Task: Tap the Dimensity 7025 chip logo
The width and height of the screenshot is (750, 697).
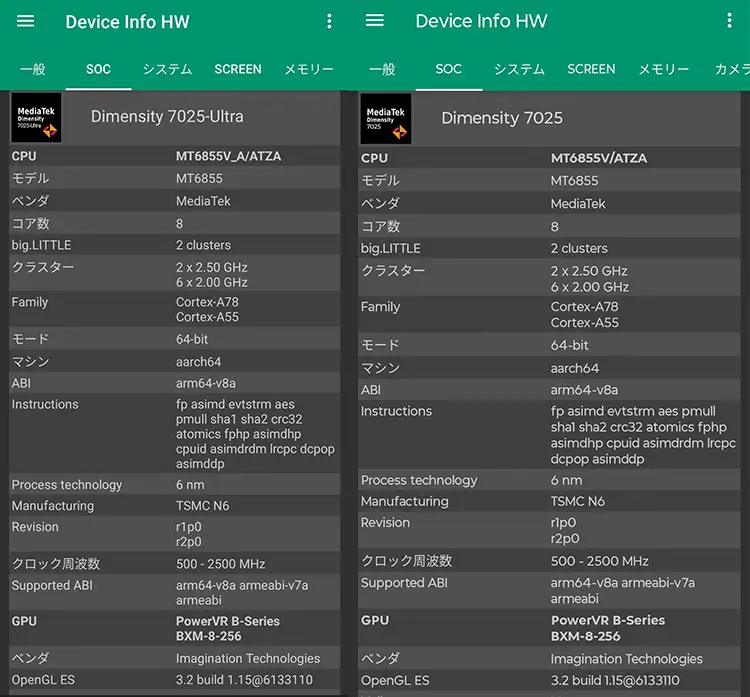Action: click(386, 119)
